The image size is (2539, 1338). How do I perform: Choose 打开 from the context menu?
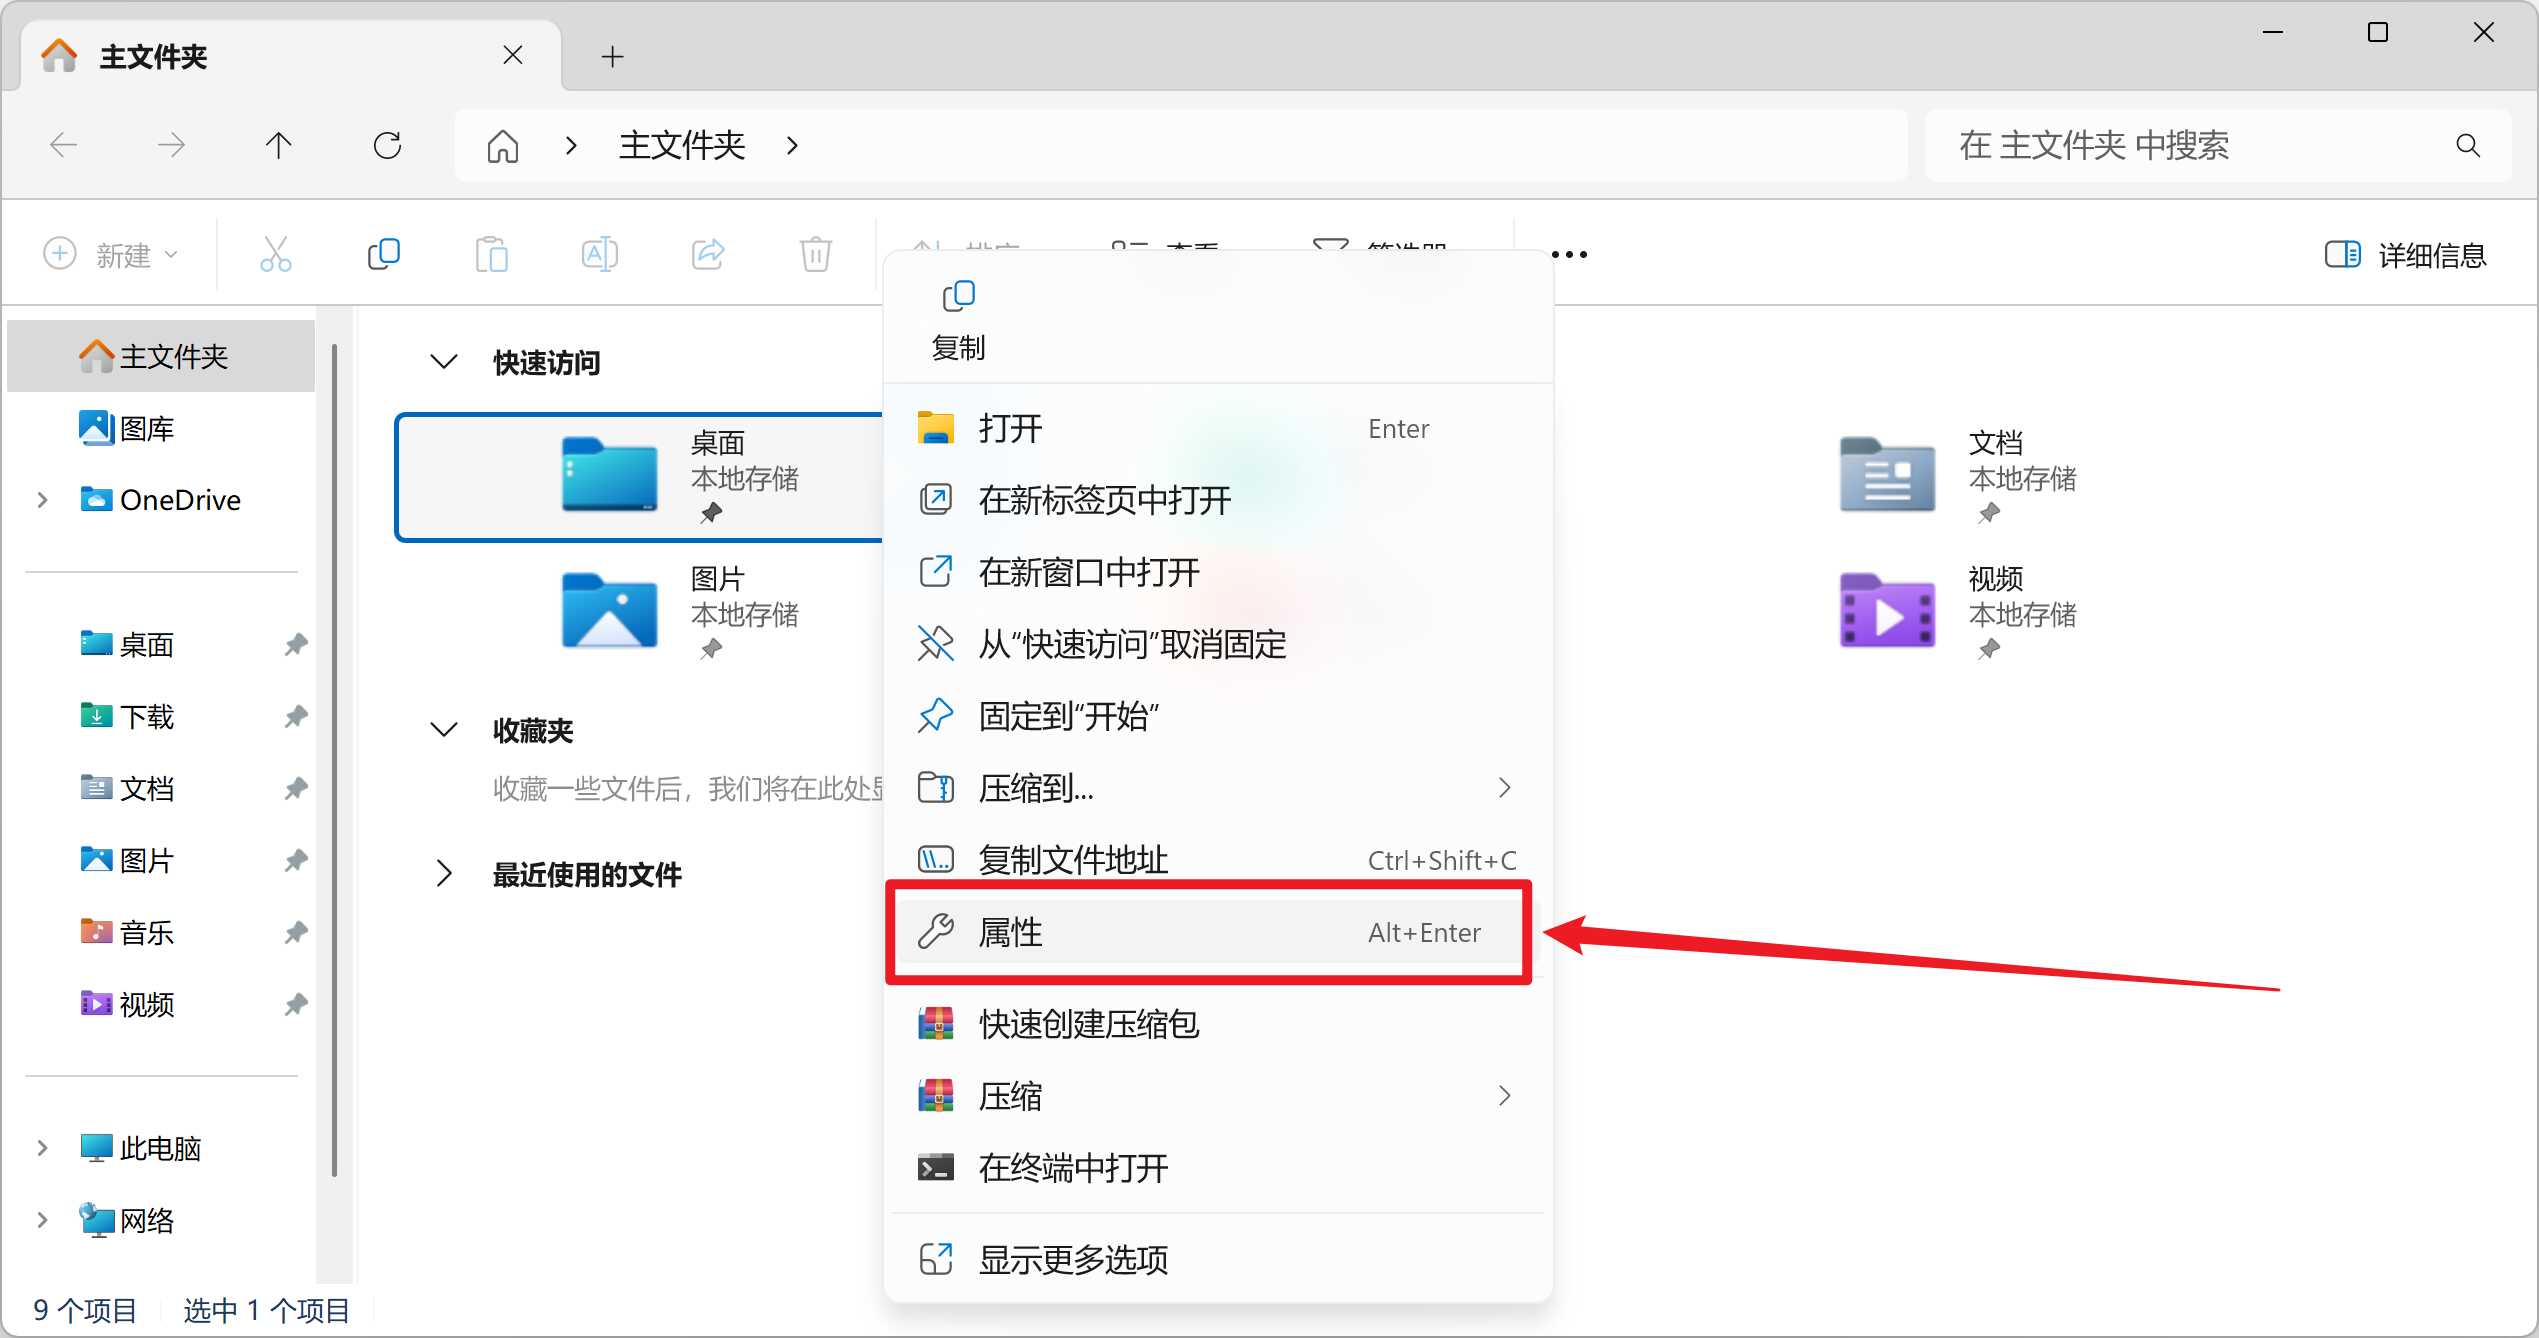click(1218, 429)
